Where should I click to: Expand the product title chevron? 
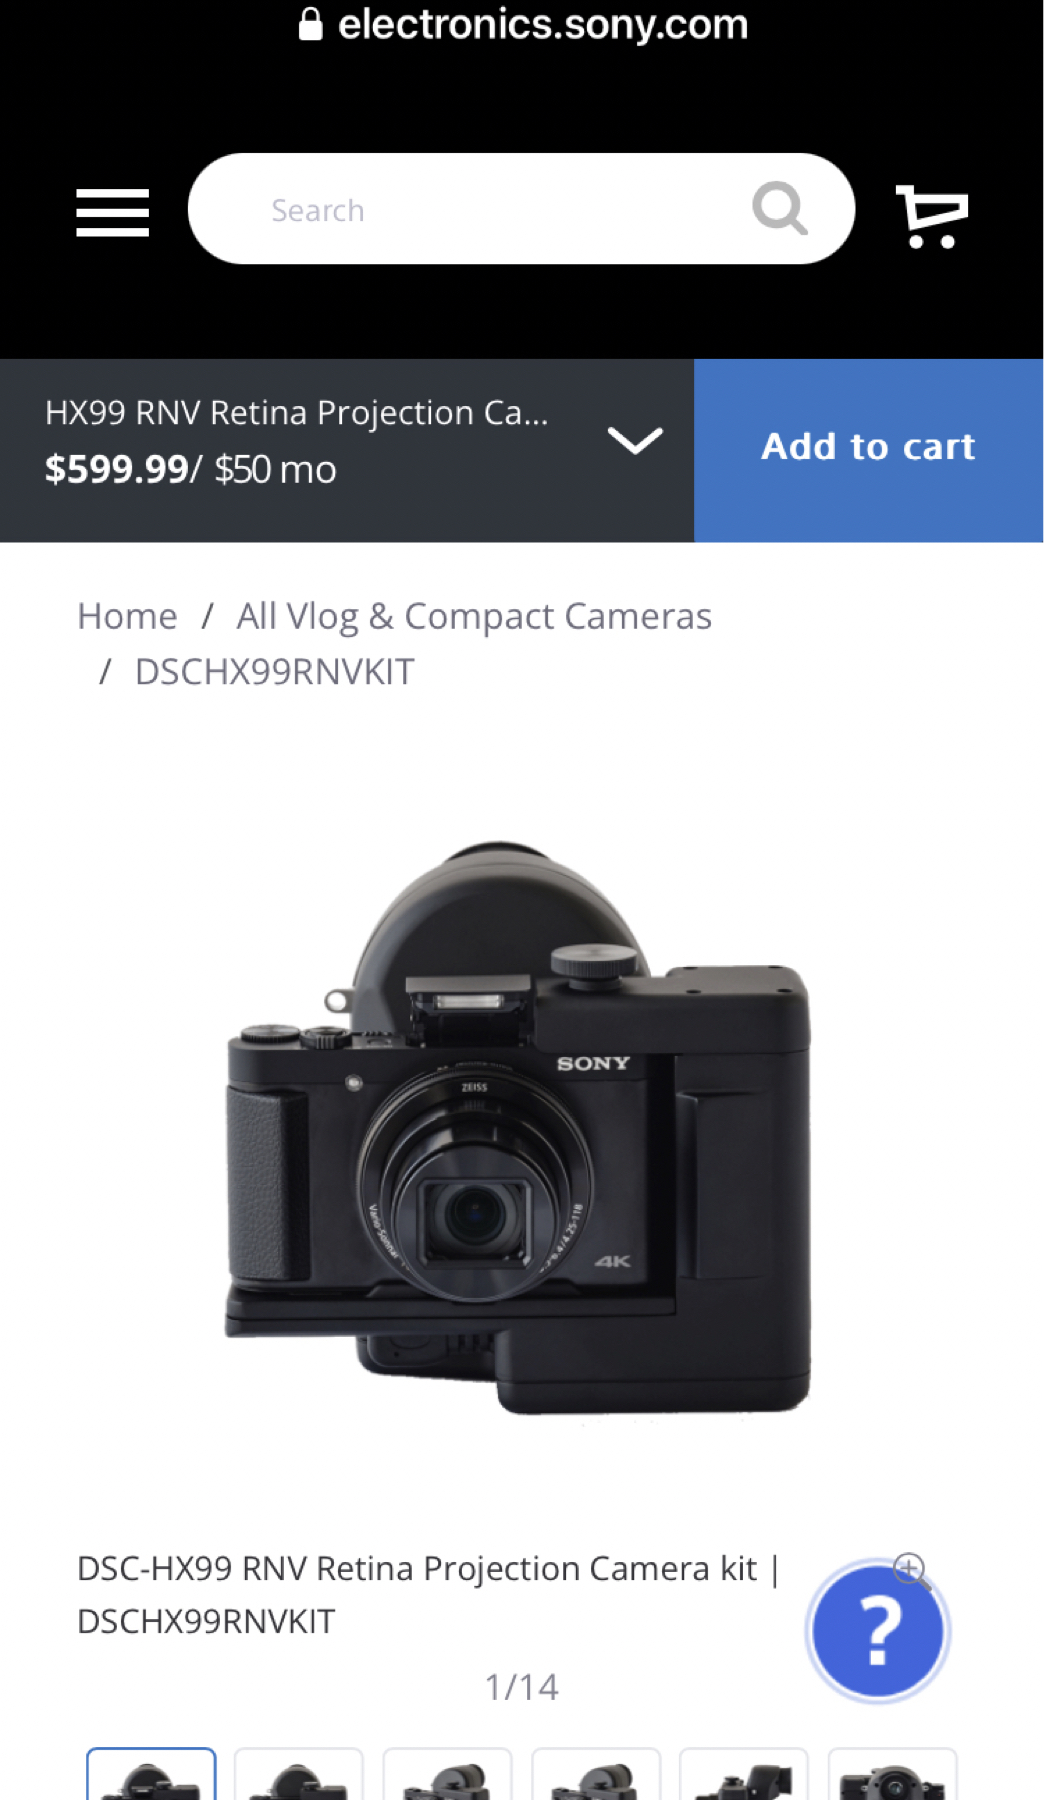635,440
